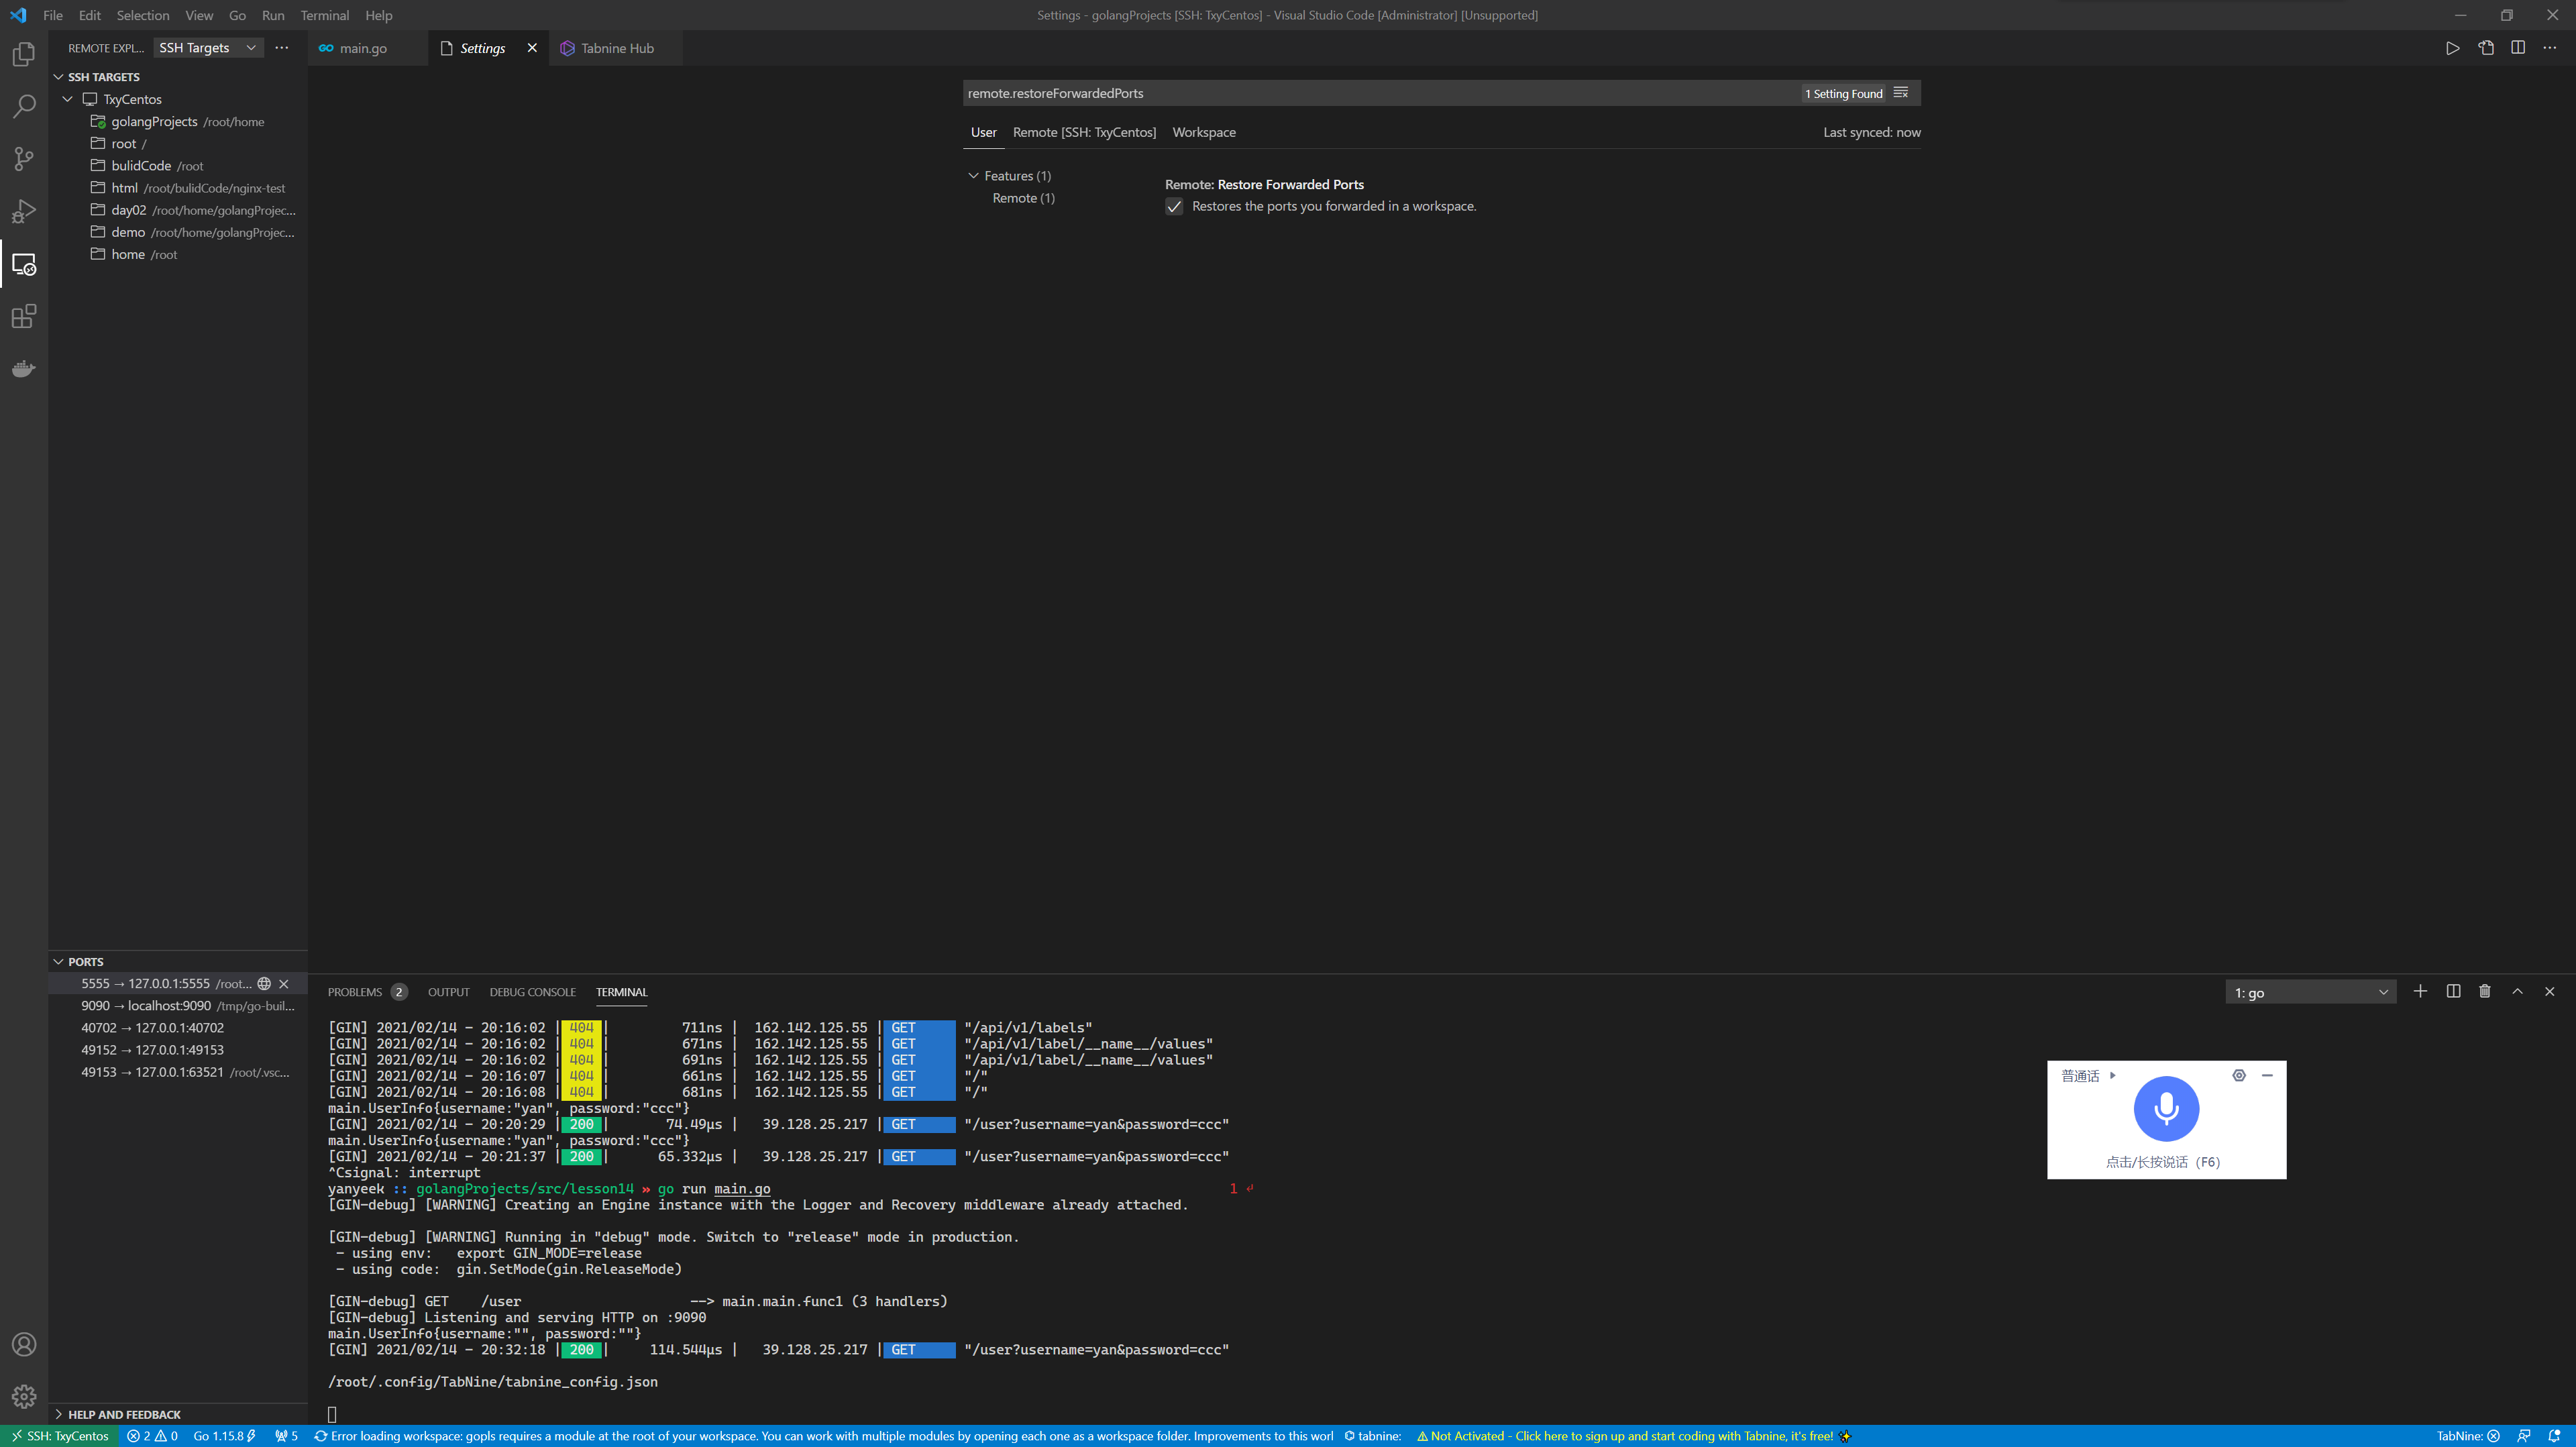2576x1447 pixels.
Task: Open a new terminal with the plus icon
Action: pos(2420,991)
